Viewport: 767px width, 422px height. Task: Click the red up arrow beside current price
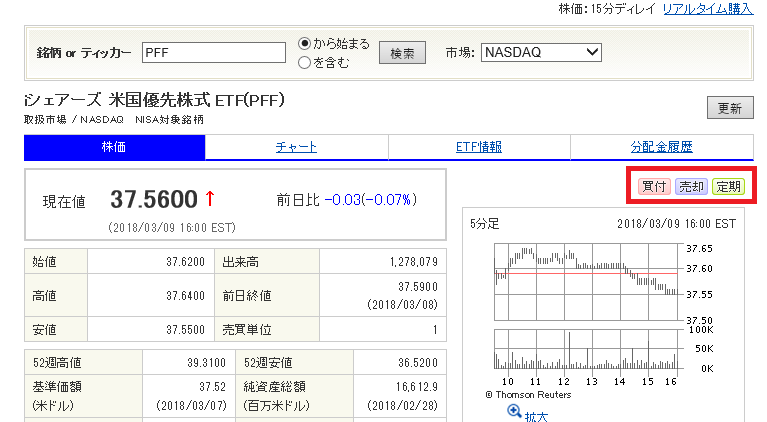[210, 198]
